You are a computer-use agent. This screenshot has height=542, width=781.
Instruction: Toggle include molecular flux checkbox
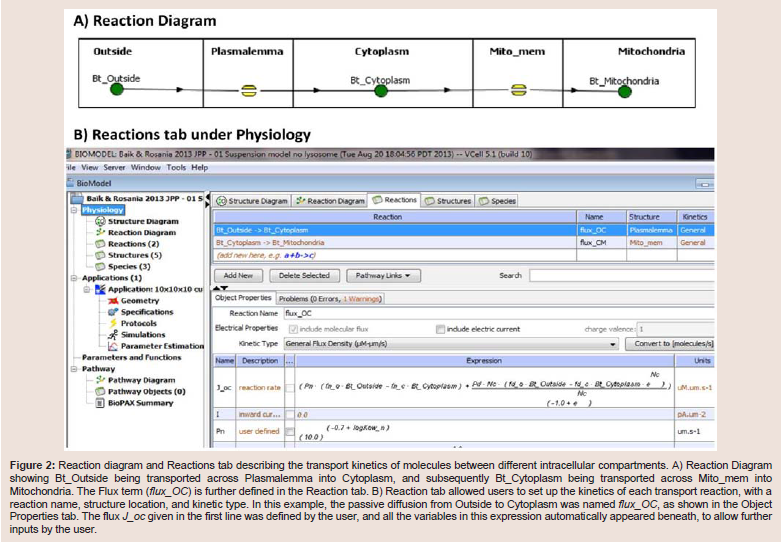tap(293, 329)
